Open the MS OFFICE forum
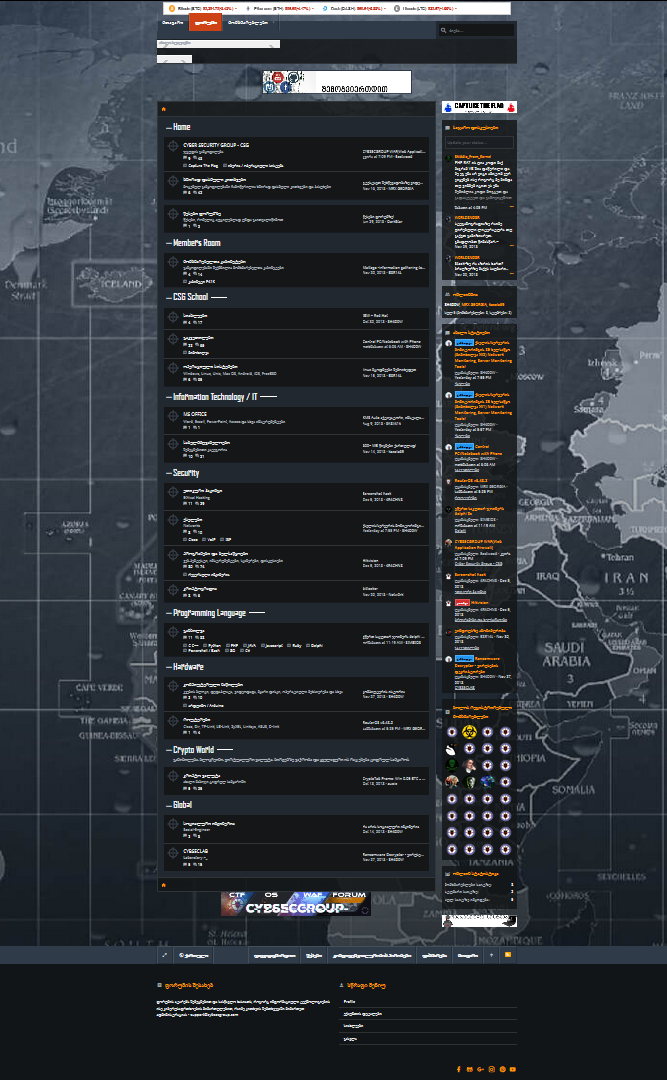 (x=194, y=412)
